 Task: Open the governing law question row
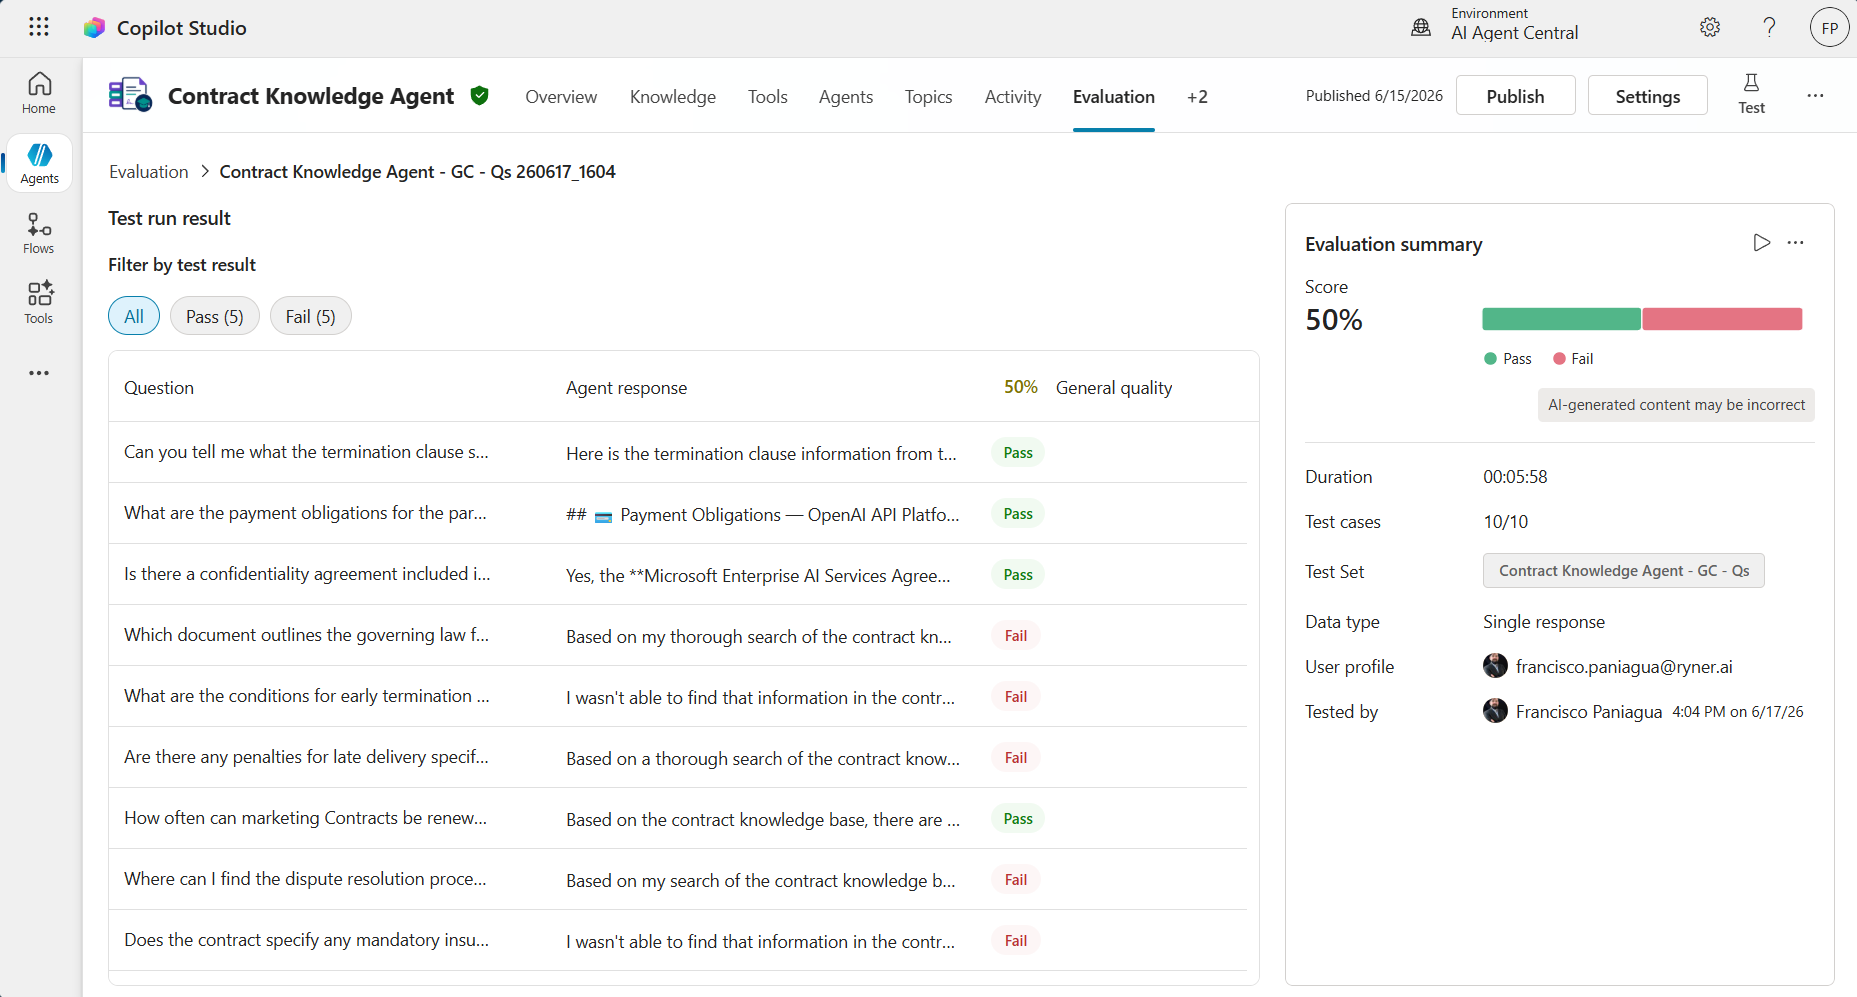678,636
